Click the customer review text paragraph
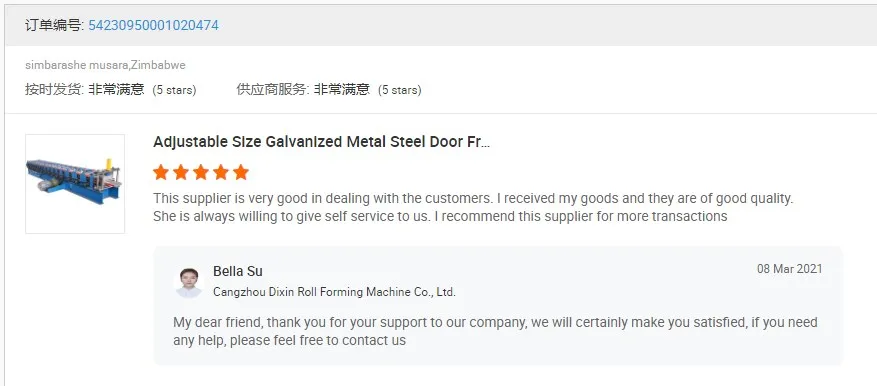The image size is (877, 386). (474, 207)
